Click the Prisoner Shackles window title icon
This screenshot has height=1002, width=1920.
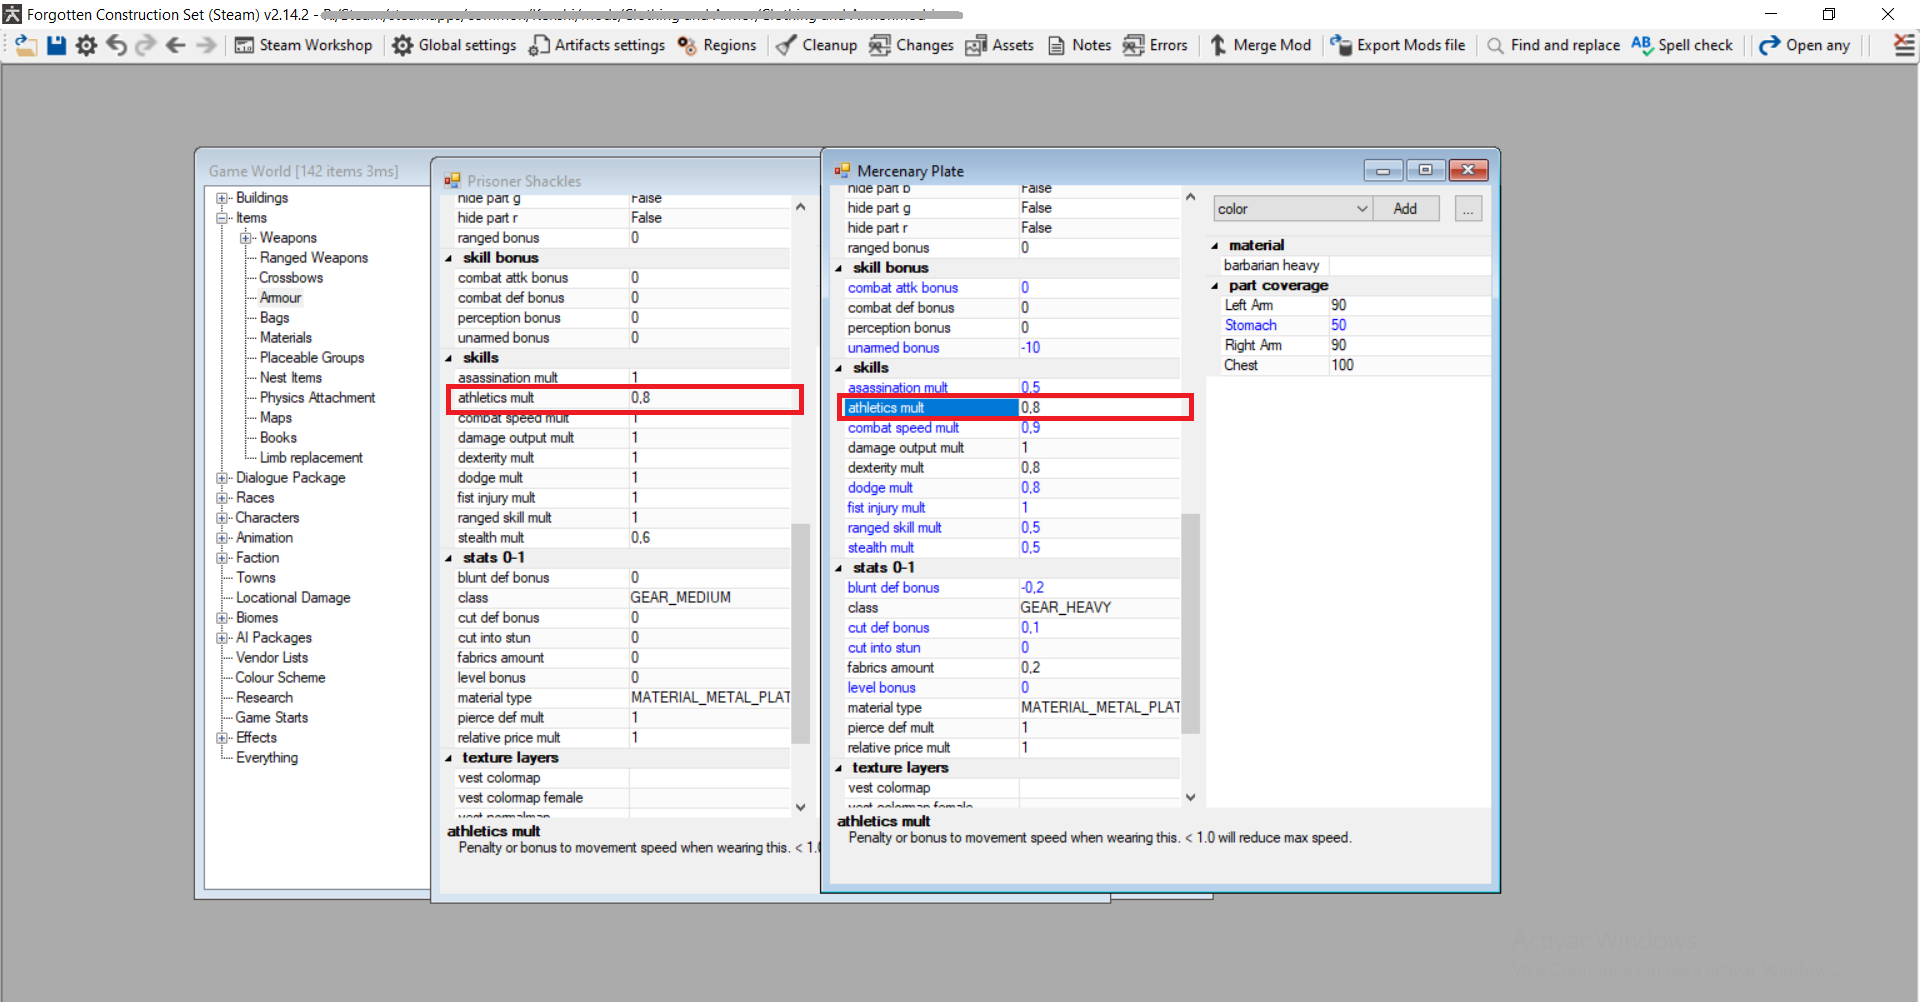click(452, 181)
